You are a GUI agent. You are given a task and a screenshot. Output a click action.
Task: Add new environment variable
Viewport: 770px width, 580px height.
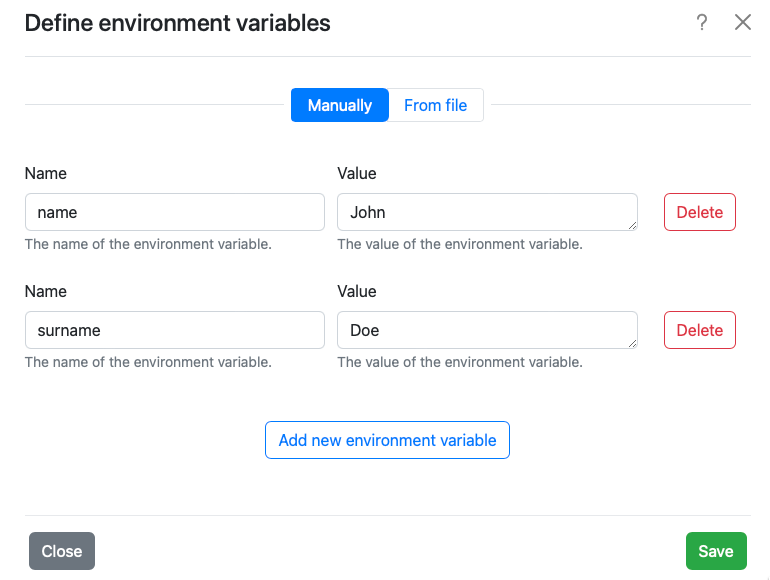point(387,440)
